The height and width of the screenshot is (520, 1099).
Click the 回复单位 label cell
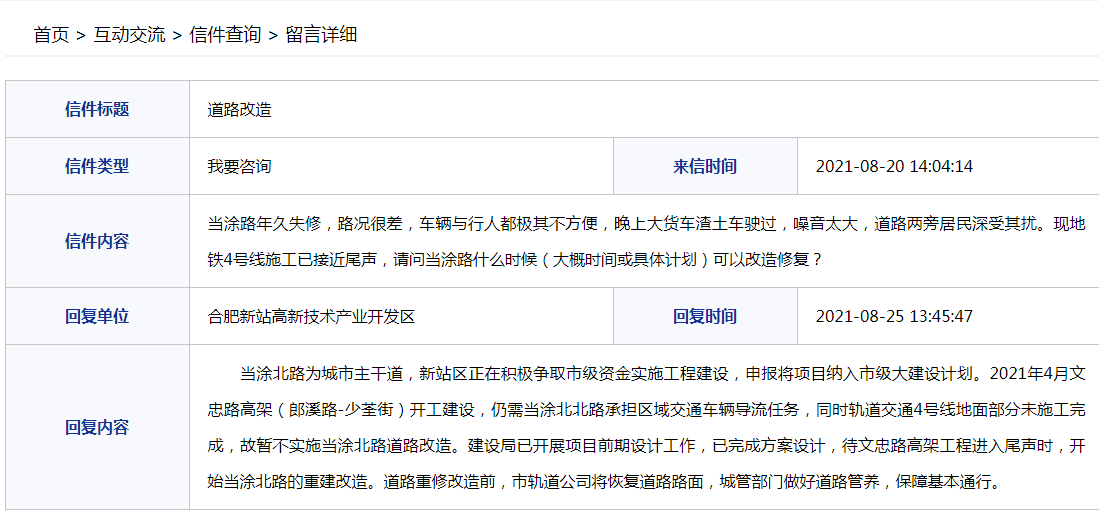coord(97,316)
